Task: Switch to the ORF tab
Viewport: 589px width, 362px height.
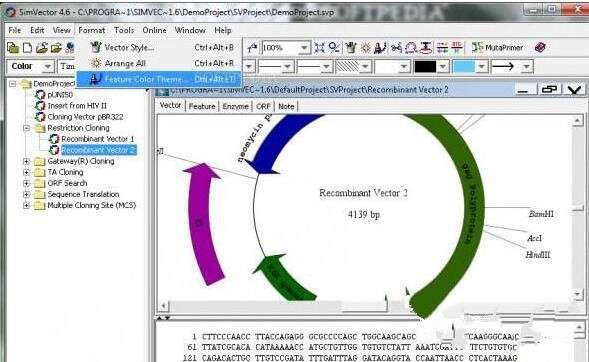Action: [263, 106]
